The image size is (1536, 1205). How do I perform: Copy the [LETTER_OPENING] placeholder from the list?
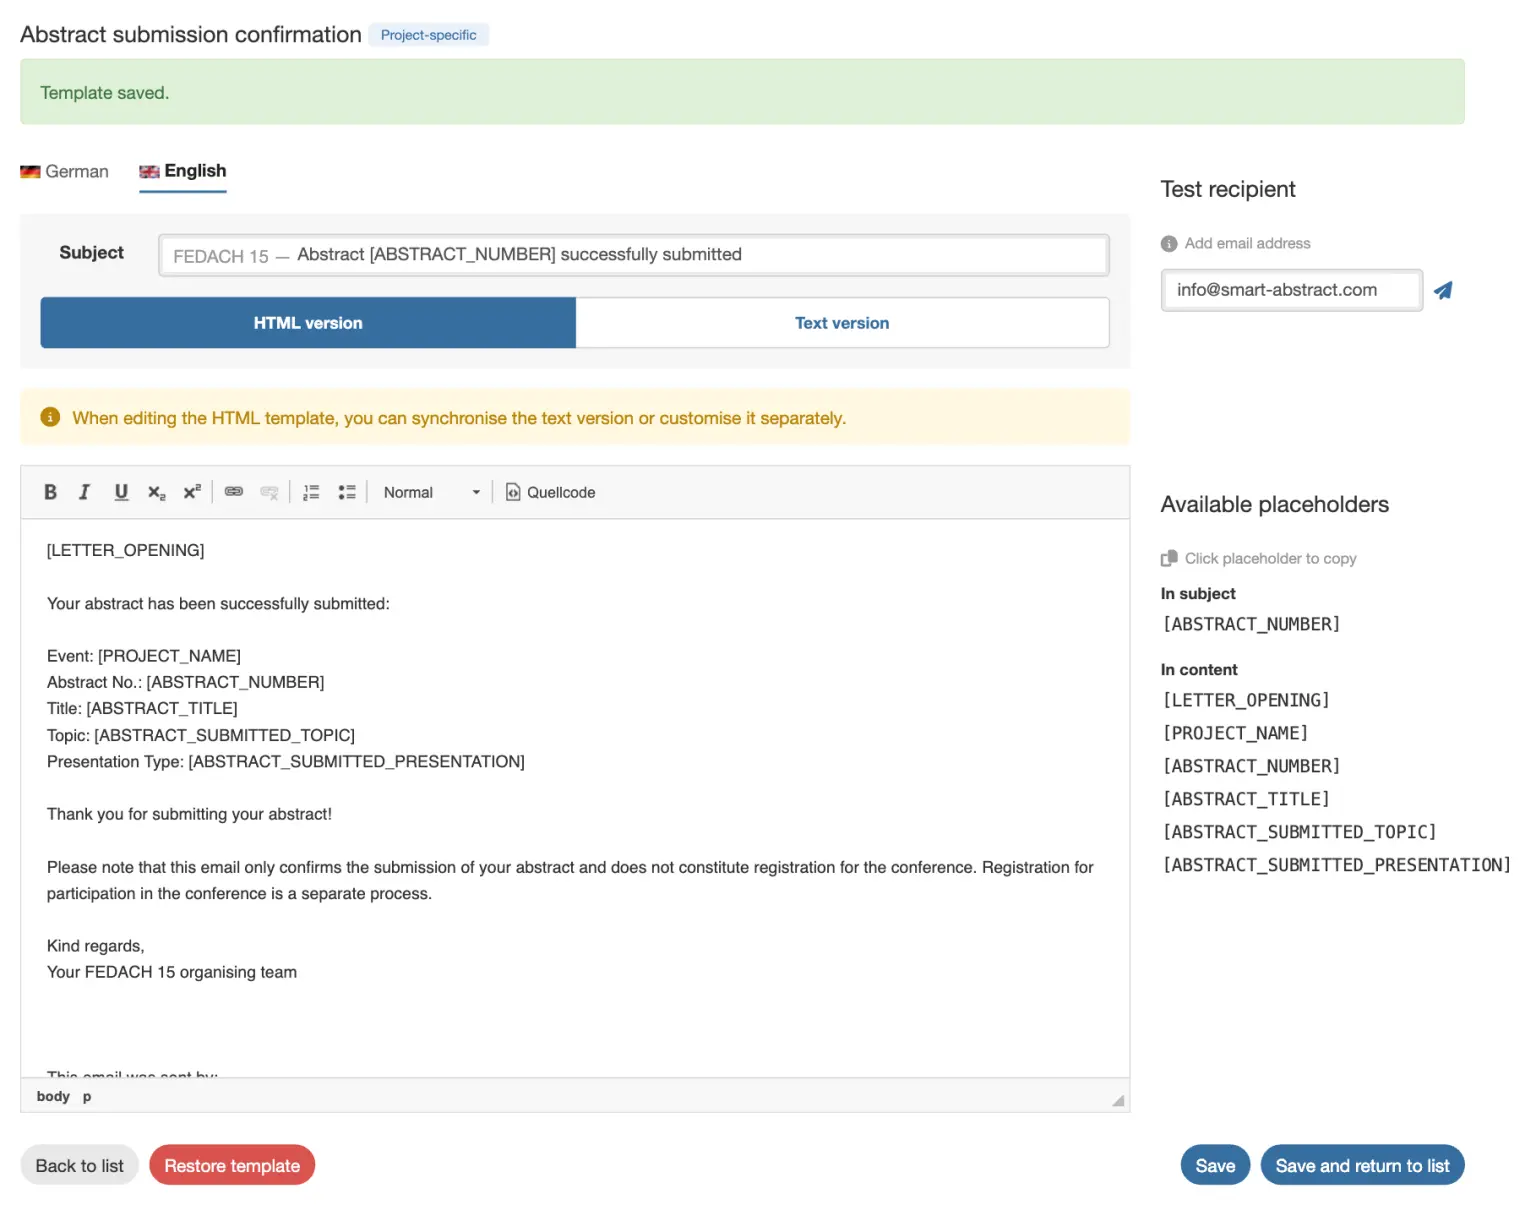tap(1246, 700)
